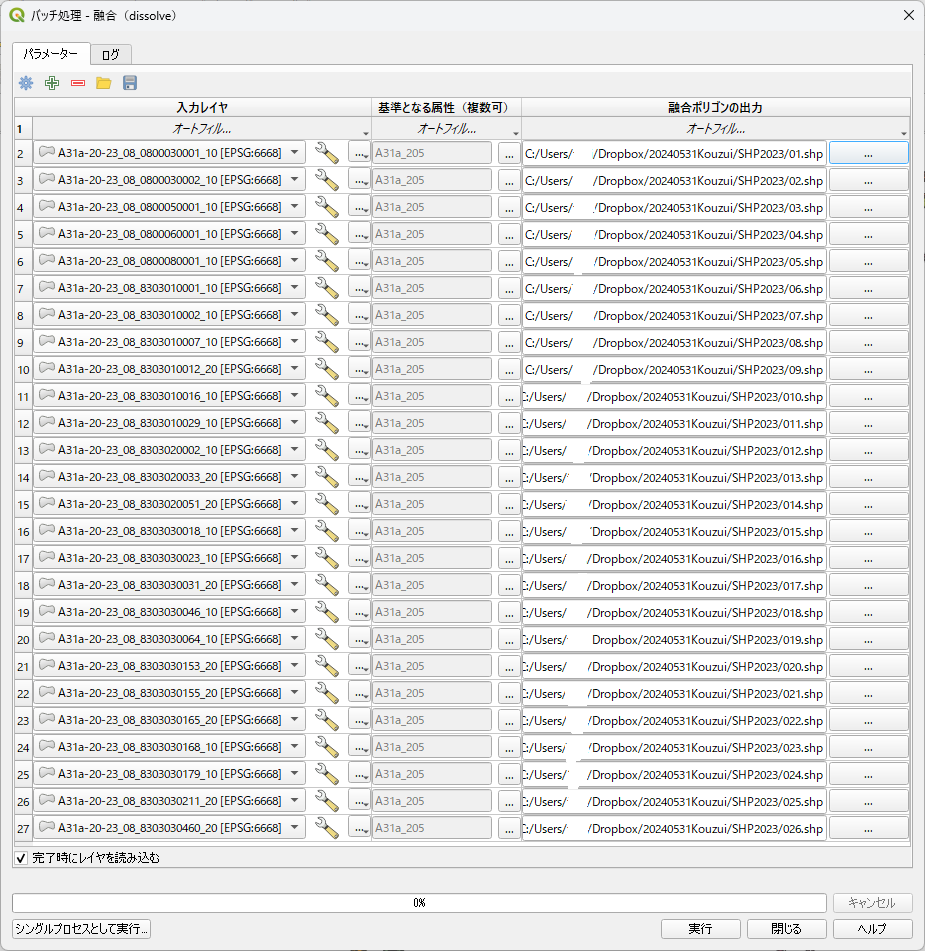
Task: Click the blue gear icon in toolbar
Action: (26, 83)
